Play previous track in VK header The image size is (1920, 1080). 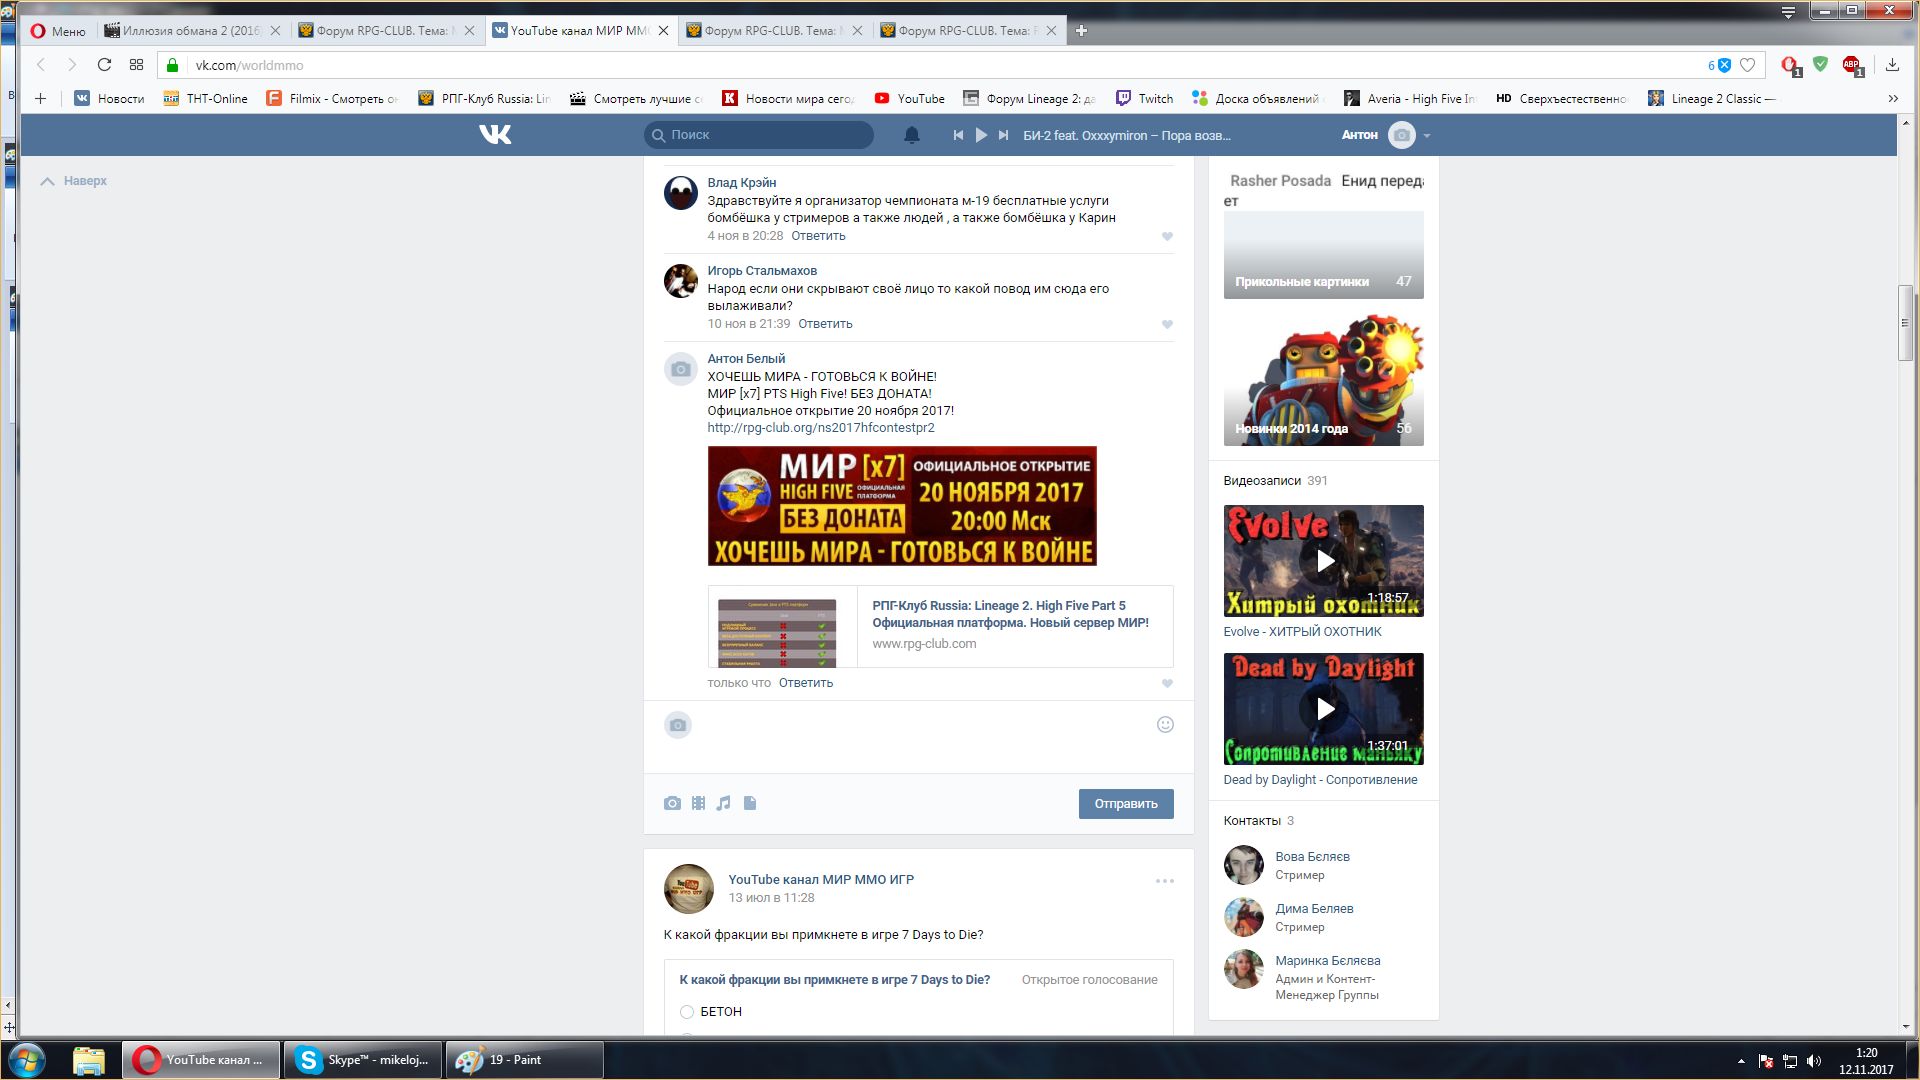click(958, 135)
